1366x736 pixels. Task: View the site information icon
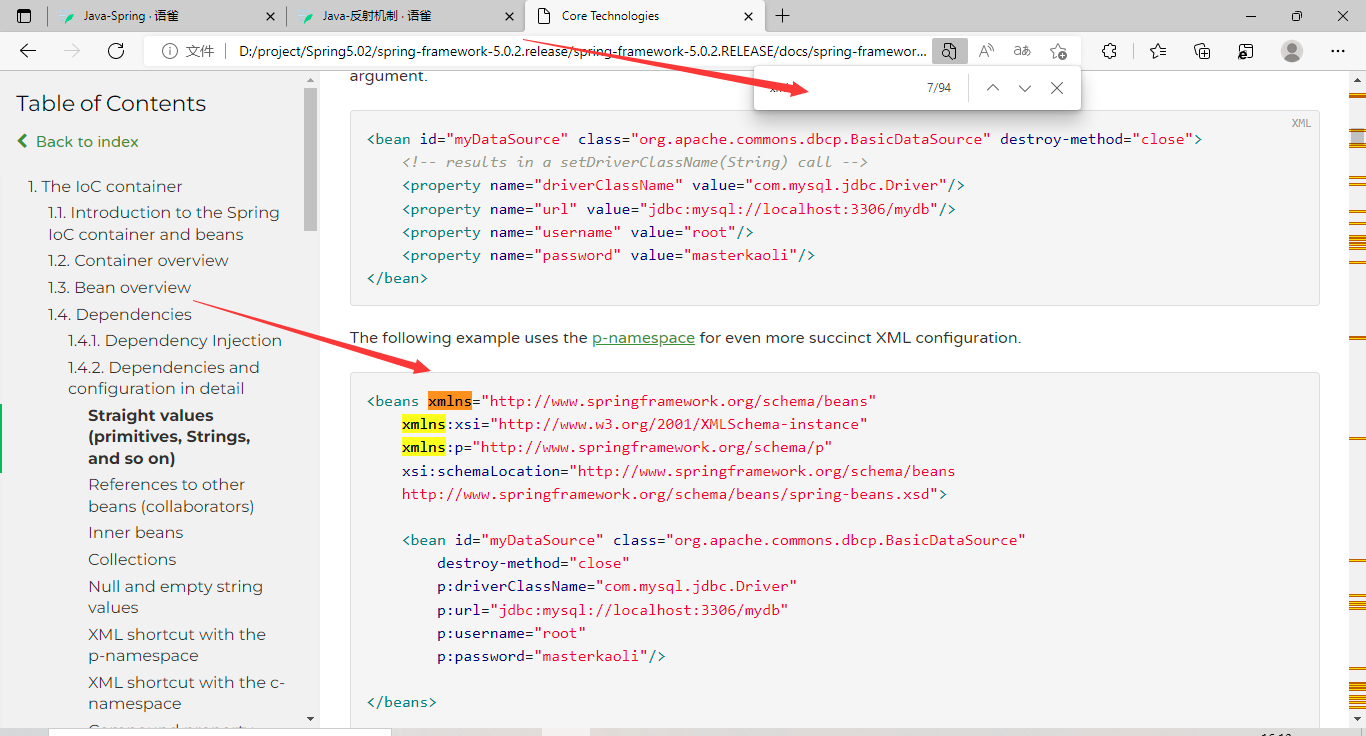tap(170, 51)
